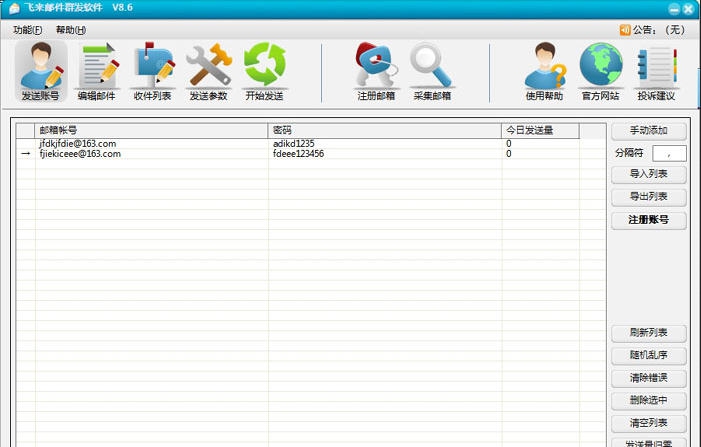Open the 投诉建议 notebook icon
This screenshot has width=701, height=447.
tap(656, 72)
